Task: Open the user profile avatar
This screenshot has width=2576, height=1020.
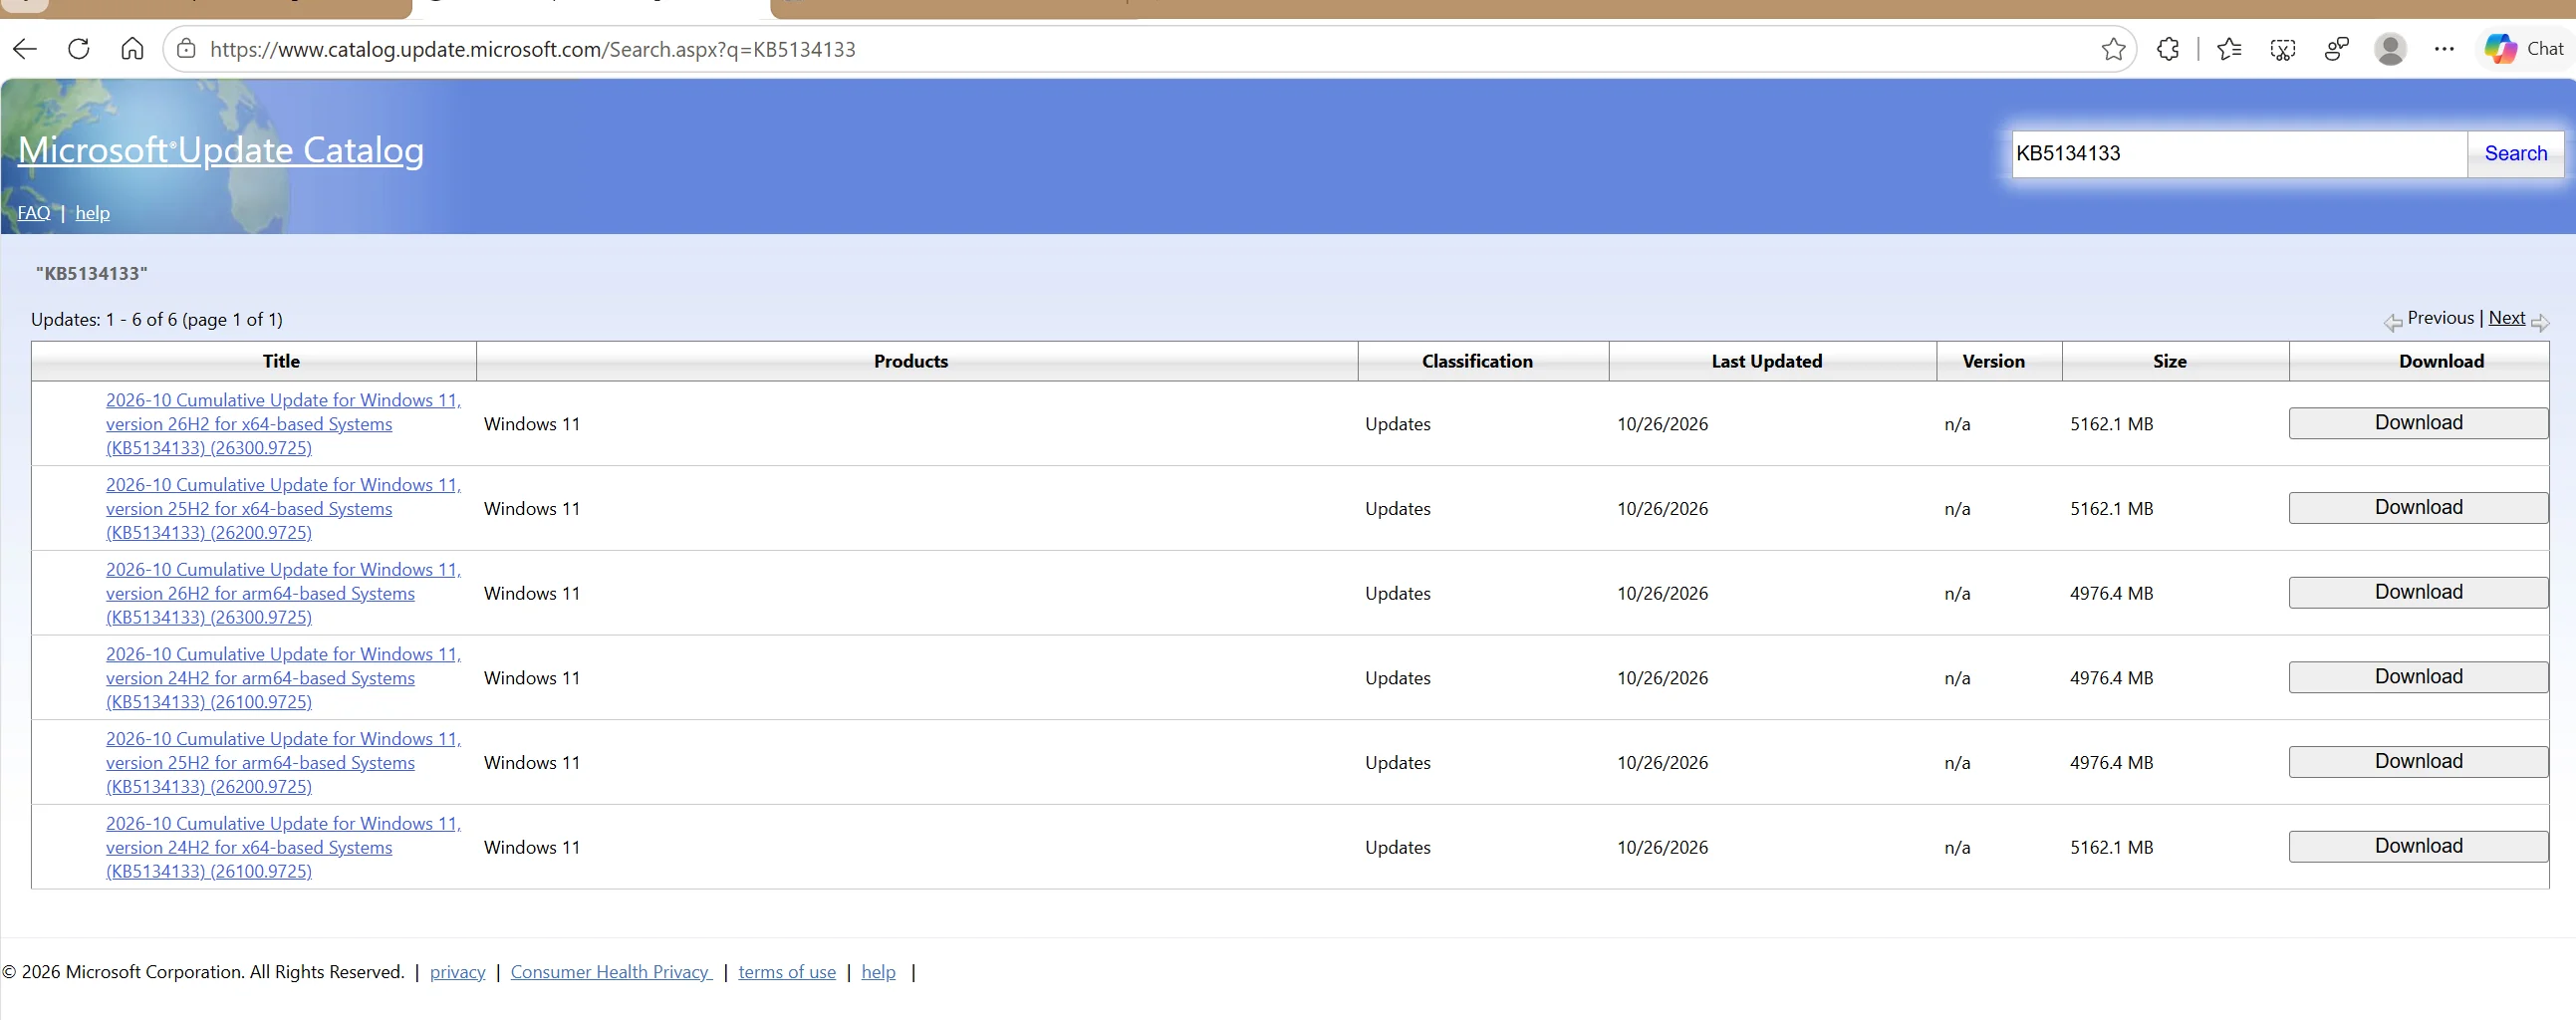Action: click(x=2390, y=49)
